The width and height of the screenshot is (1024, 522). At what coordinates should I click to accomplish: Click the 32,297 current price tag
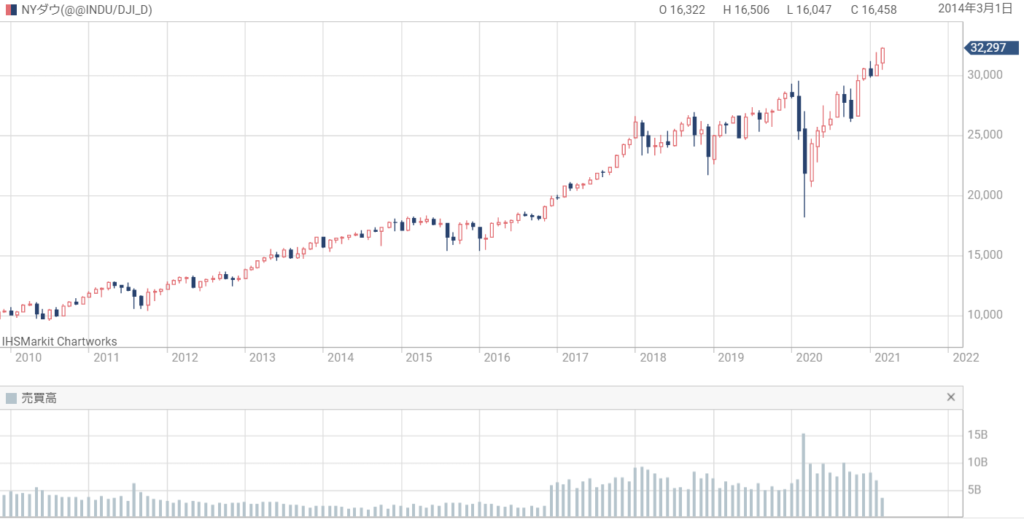pos(989,47)
